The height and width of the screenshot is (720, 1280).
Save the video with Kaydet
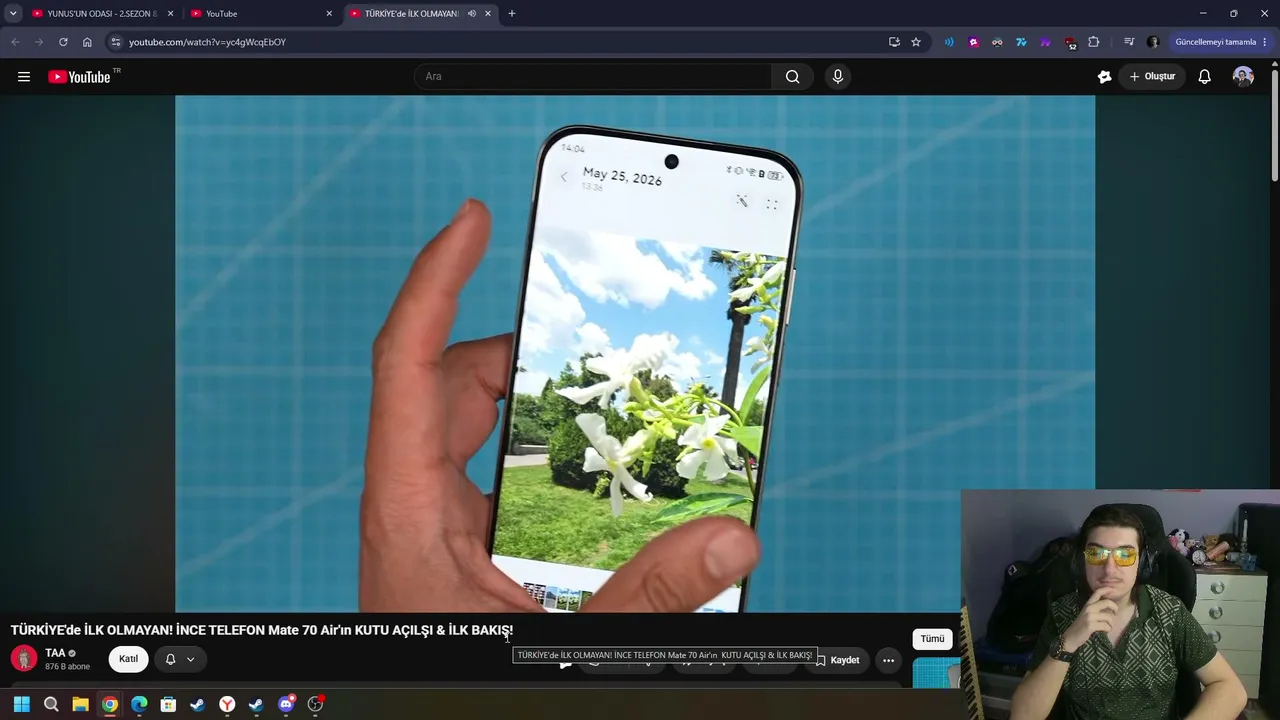pyautogui.click(x=836, y=660)
